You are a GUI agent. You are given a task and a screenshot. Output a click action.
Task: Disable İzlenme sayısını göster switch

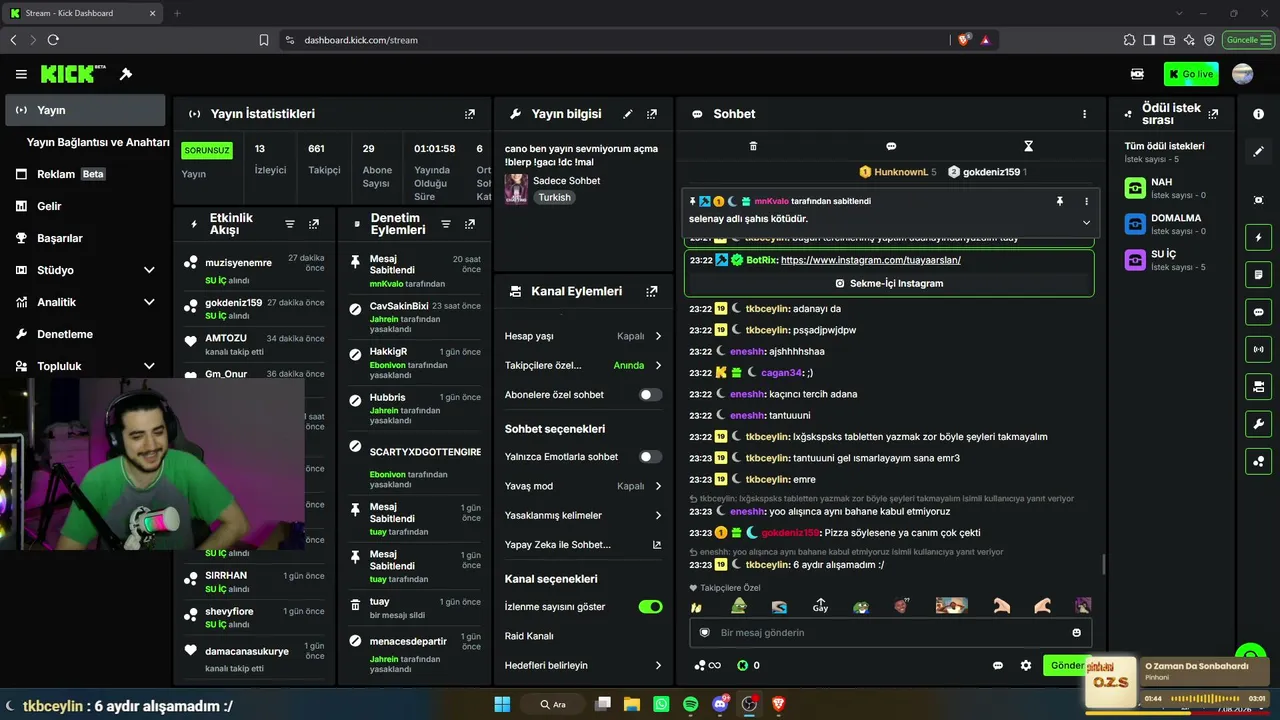[x=650, y=607]
